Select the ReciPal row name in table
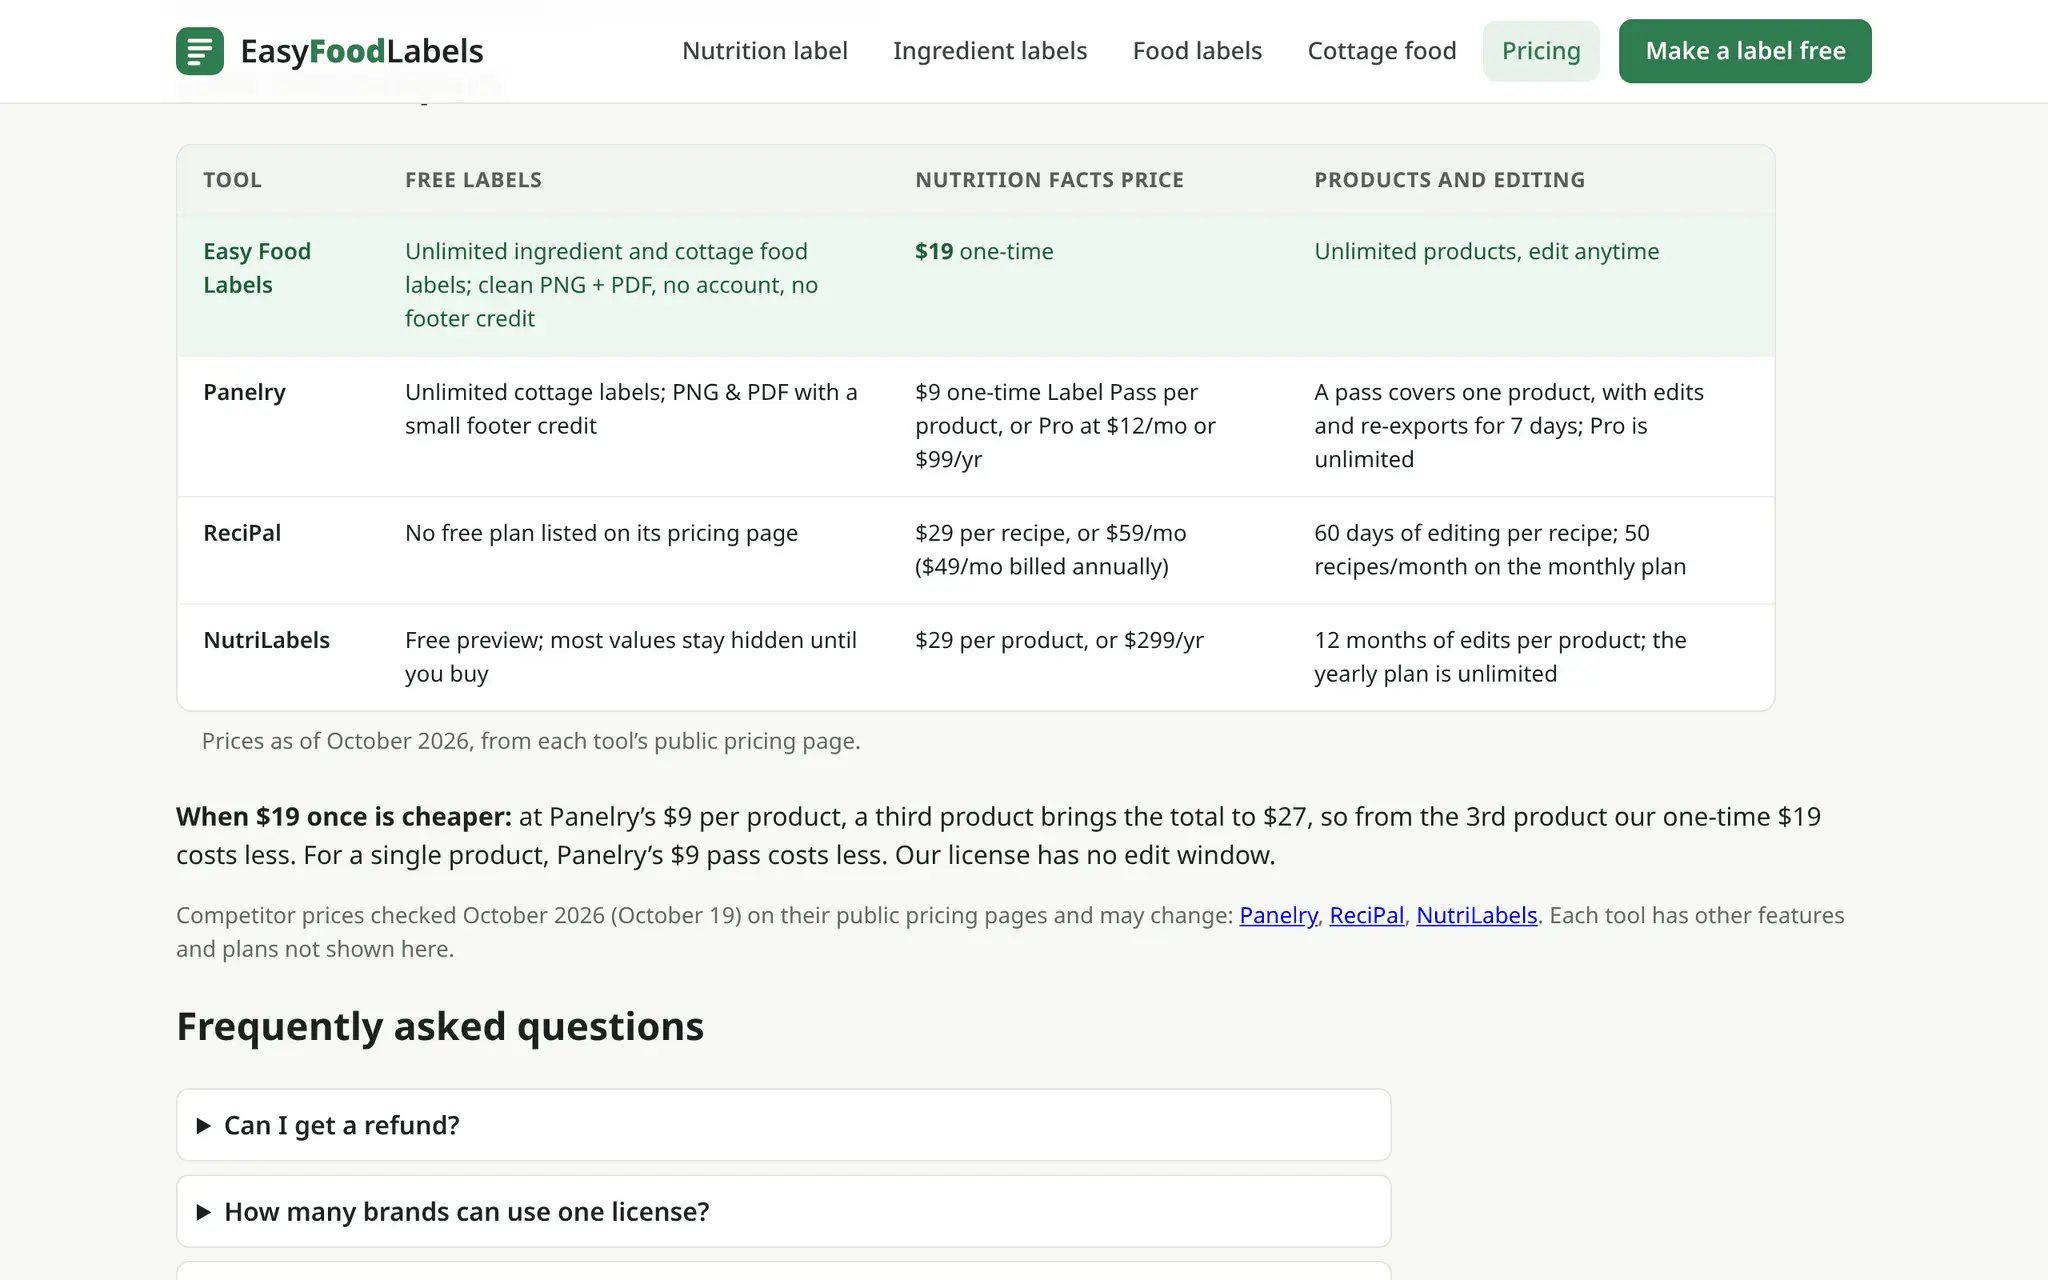 242,533
